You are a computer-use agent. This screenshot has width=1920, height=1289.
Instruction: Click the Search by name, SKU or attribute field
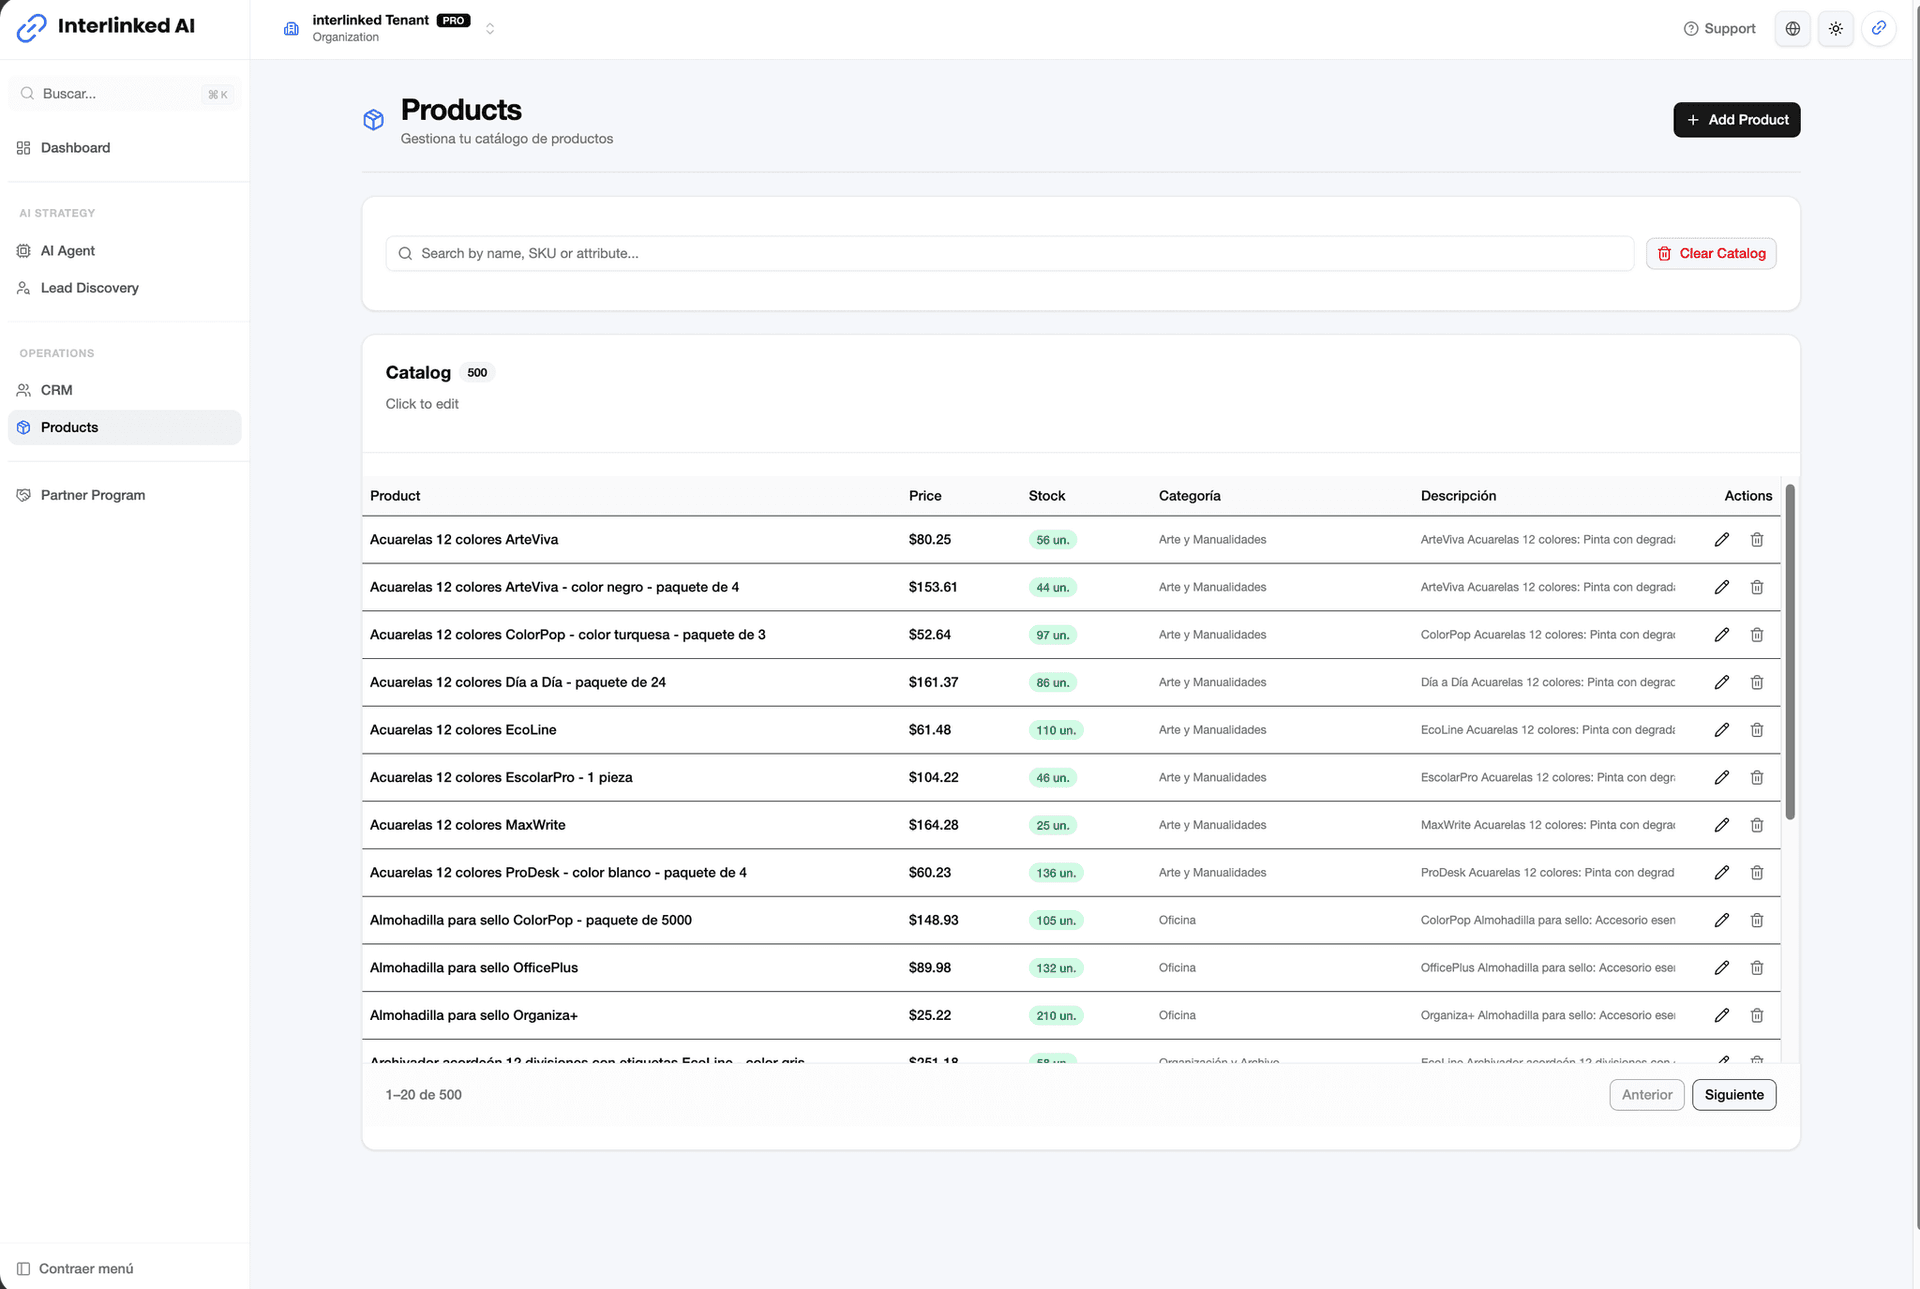(1010, 254)
